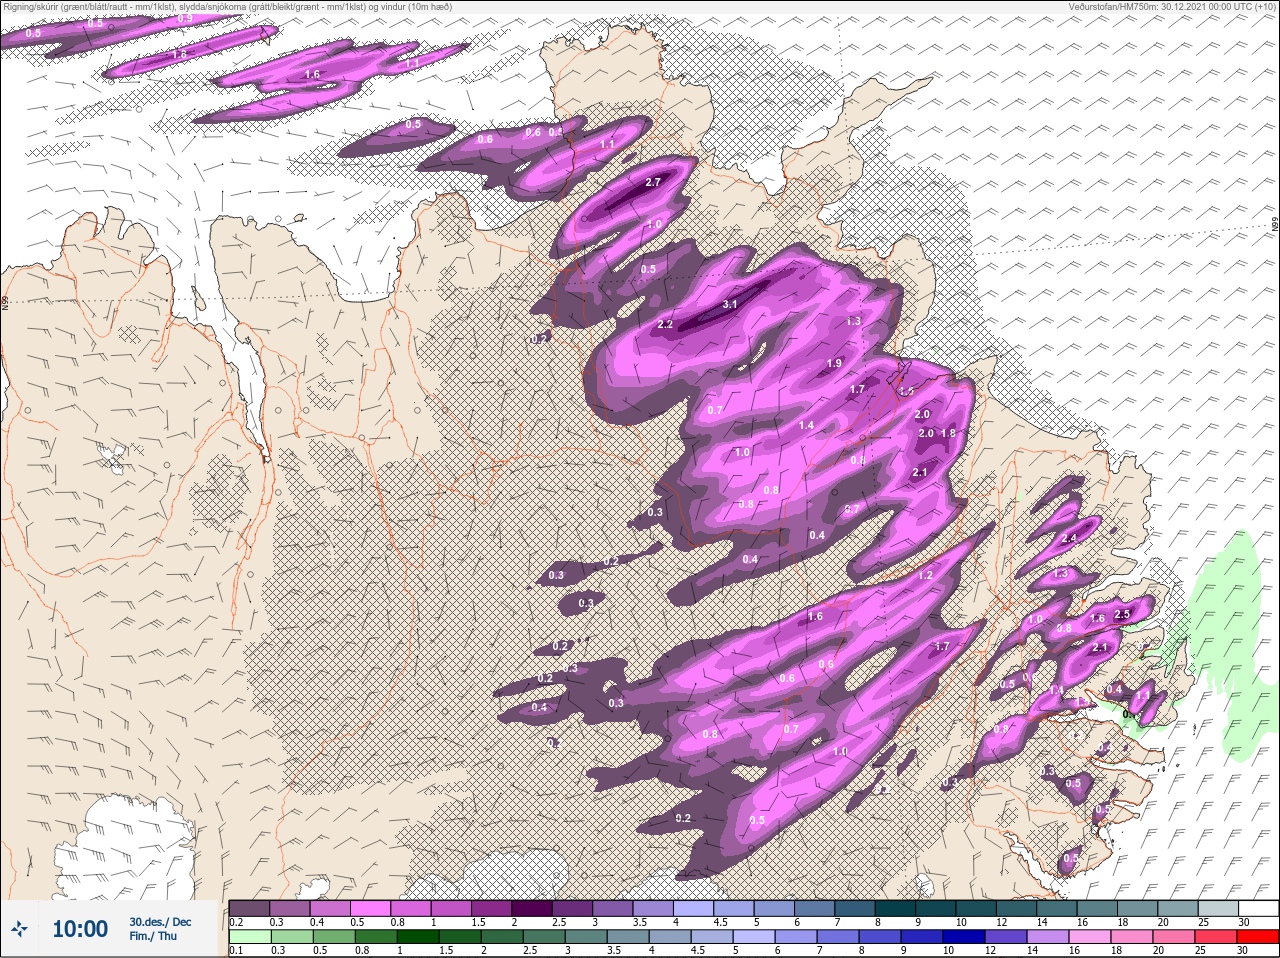Click the 3.1 precipitation maximum value
Viewport: 1280px width, 958px height.
pos(730,304)
